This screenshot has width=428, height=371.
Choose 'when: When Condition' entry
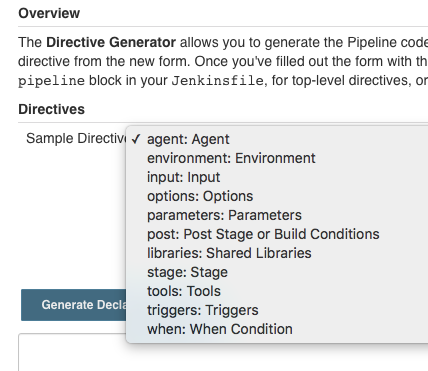click(277, 329)
